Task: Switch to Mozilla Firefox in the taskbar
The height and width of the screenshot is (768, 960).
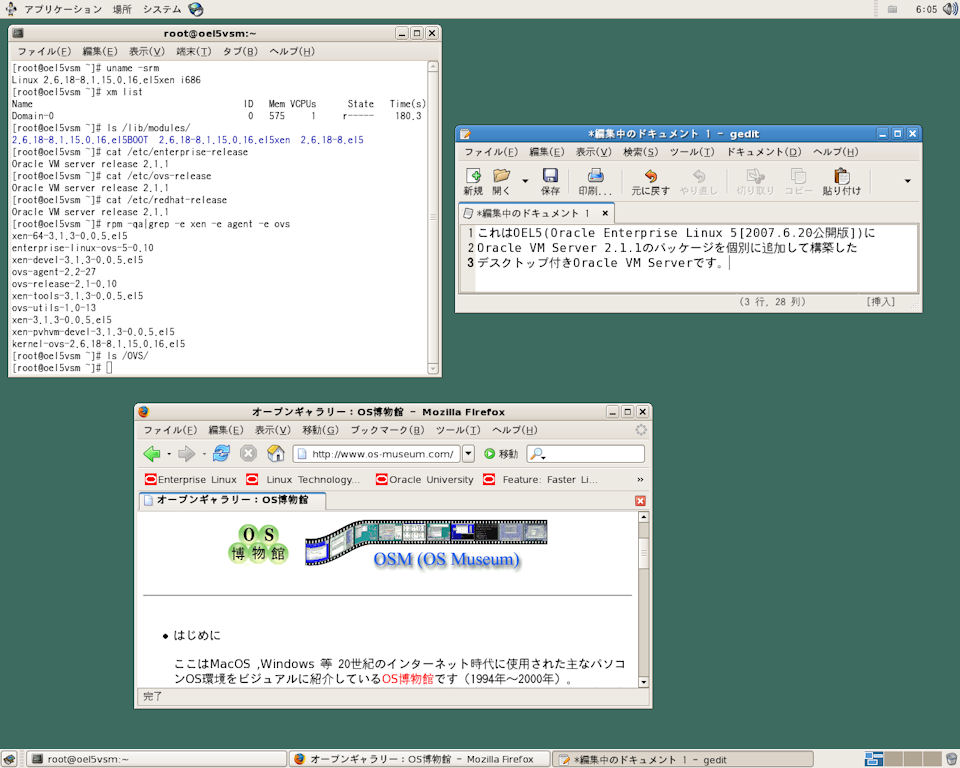Action: coord(420,759)
